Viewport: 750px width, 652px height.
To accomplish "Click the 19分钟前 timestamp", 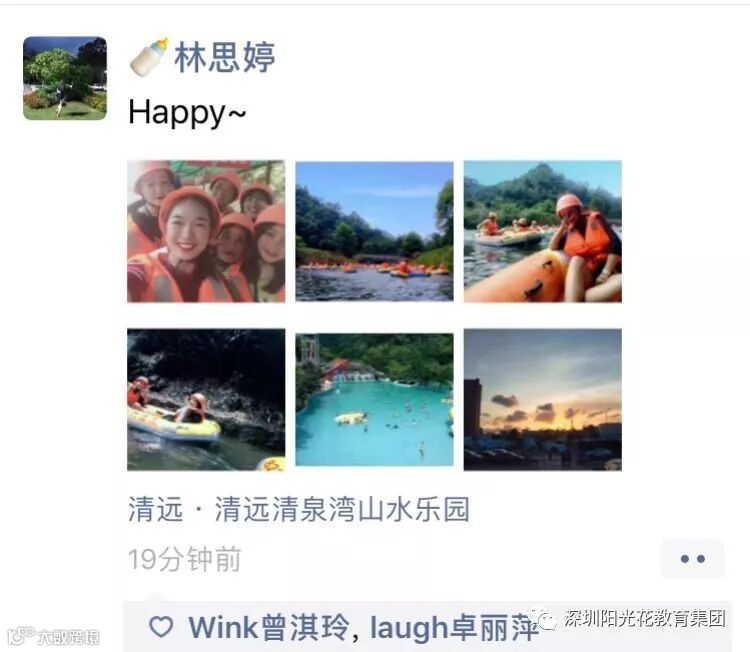I will pyautogui.click(x=185, y=559).
